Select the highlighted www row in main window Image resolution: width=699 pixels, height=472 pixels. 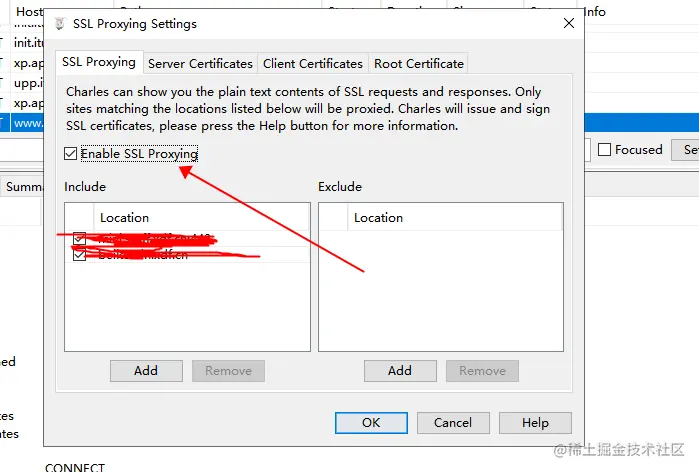[27, 123]
